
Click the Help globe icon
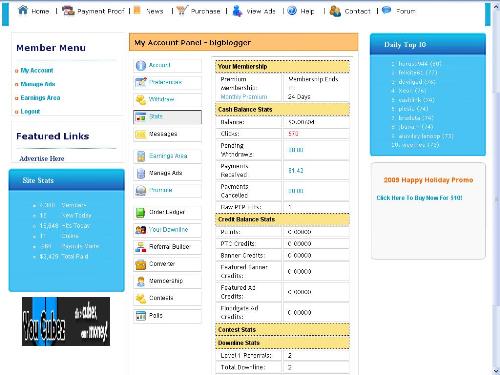292,11
